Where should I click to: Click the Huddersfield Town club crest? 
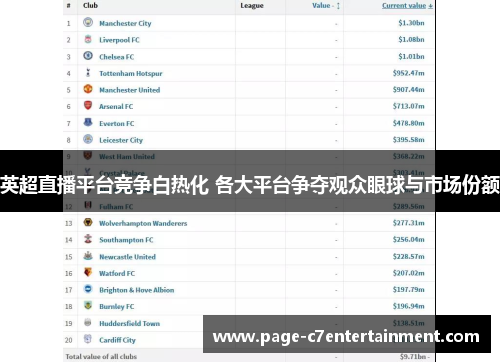click(x=88, y=322)
